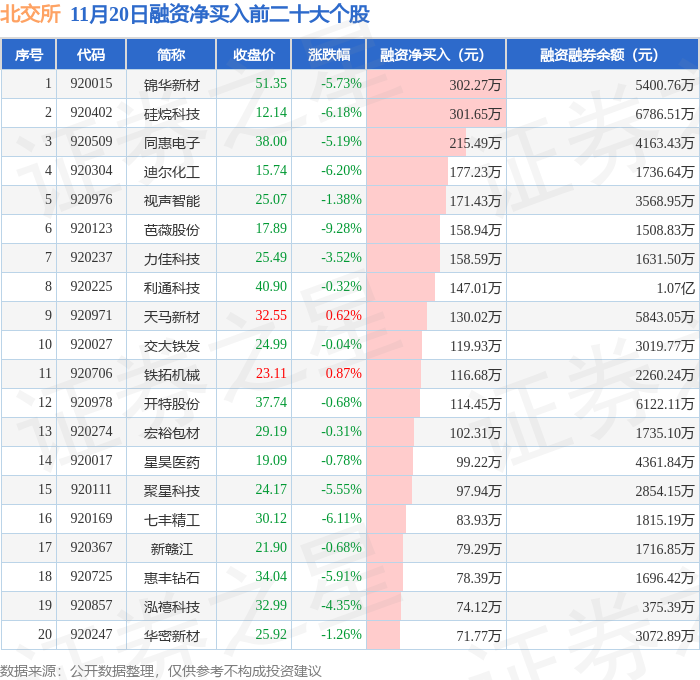
Task: Click the red 0.62% change value
Action: point(343,316)
